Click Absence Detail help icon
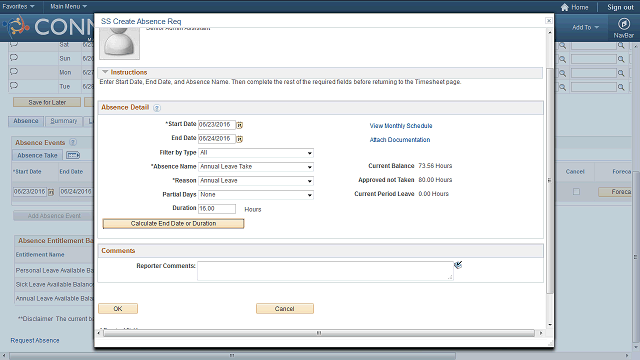 [x=157, y=108]
